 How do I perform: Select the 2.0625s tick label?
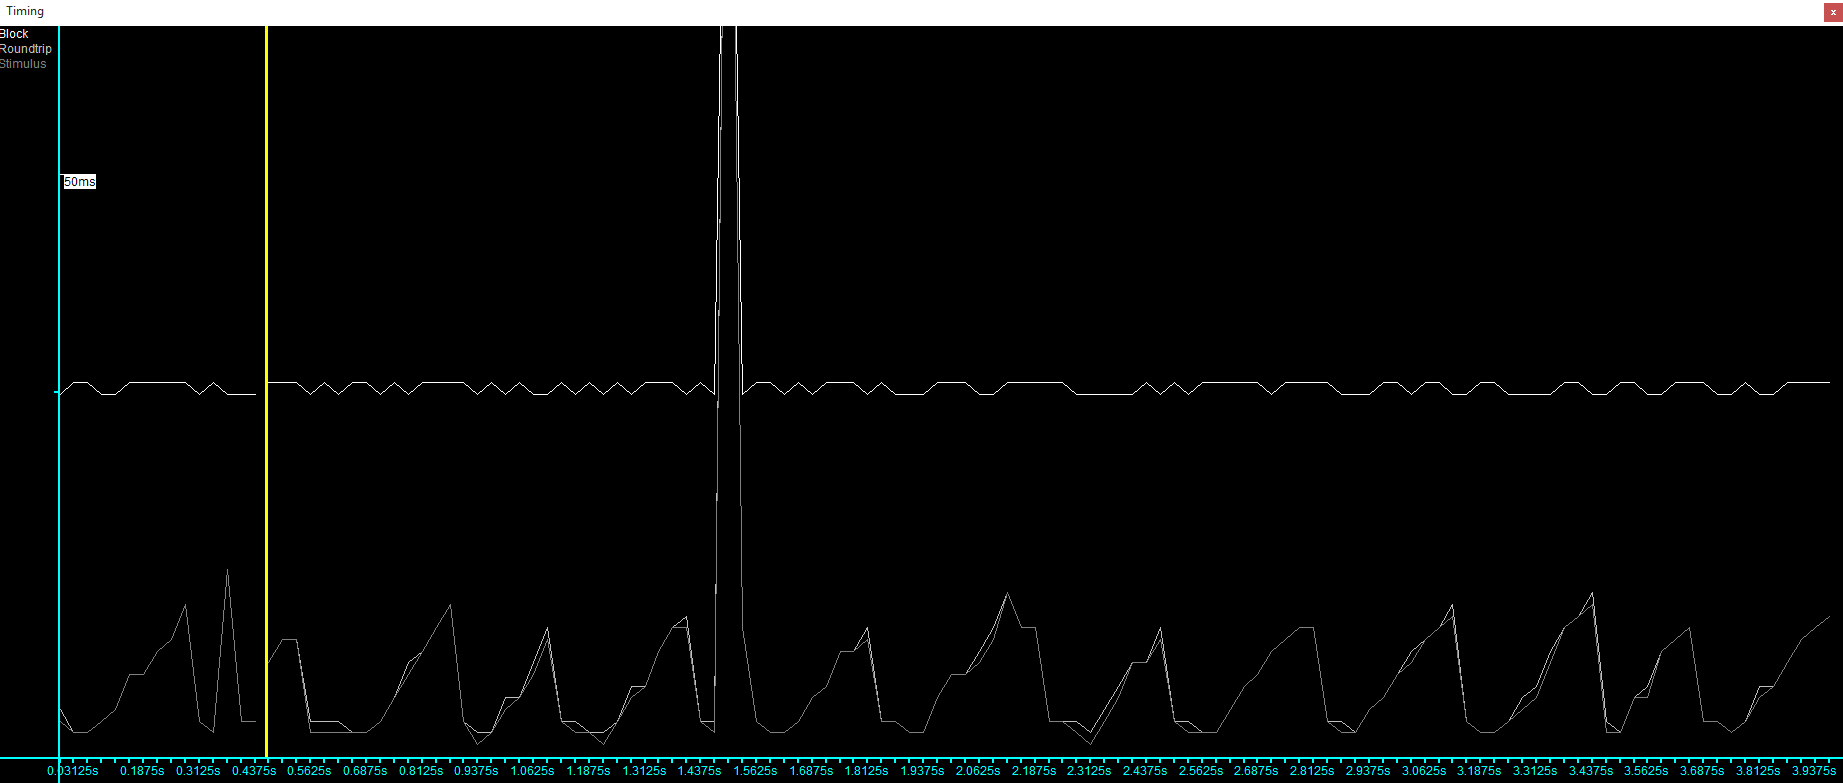click(x=978, y=771)
